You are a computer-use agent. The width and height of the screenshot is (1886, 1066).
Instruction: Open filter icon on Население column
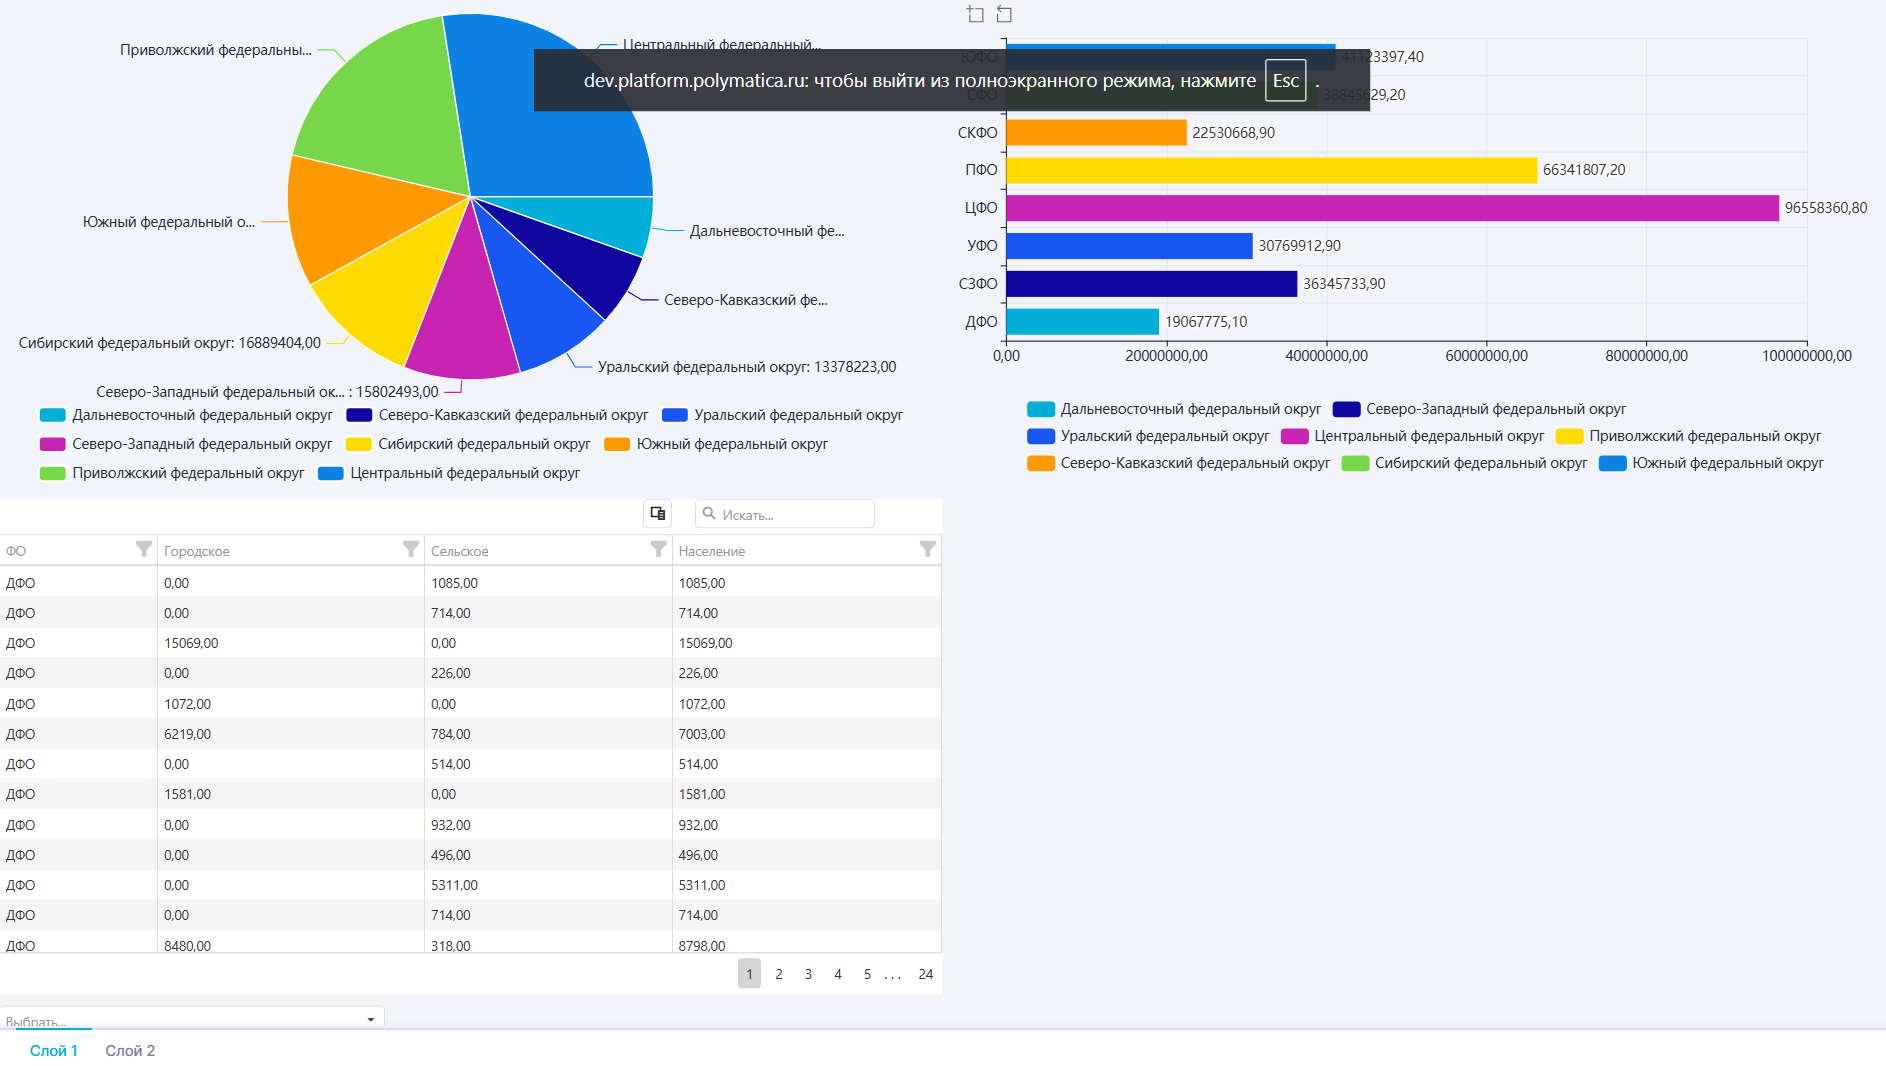[x=927, y=549]
